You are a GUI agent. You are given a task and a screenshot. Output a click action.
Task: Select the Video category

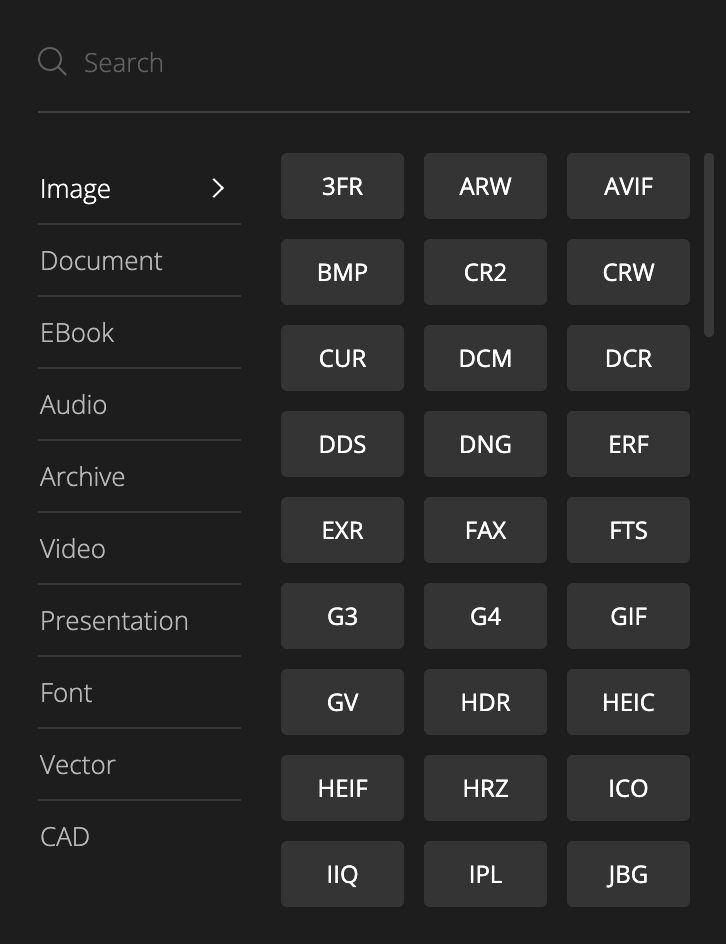[139, 548]
